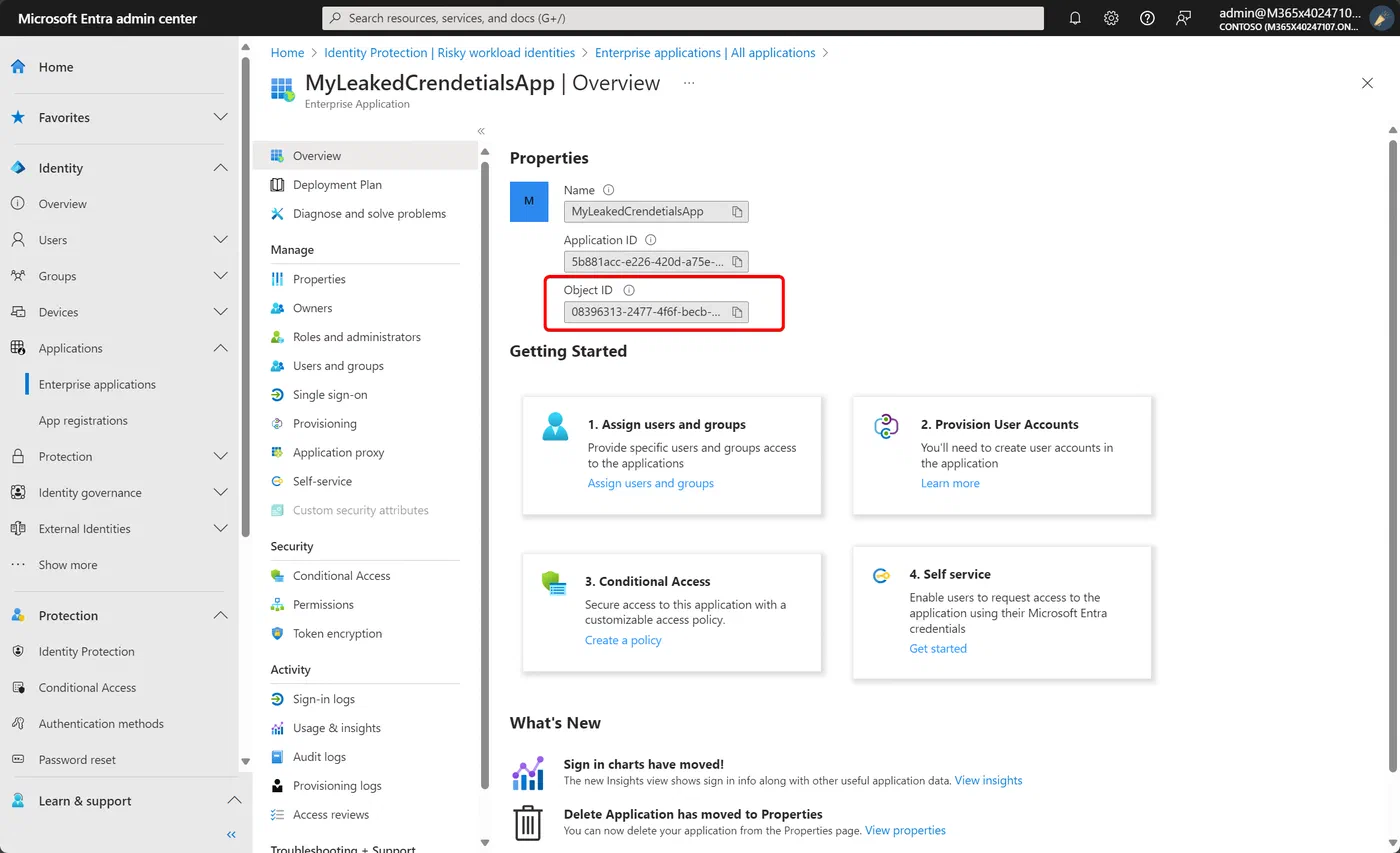
Task: Copy the application Name value
Action: pos(737,212)
